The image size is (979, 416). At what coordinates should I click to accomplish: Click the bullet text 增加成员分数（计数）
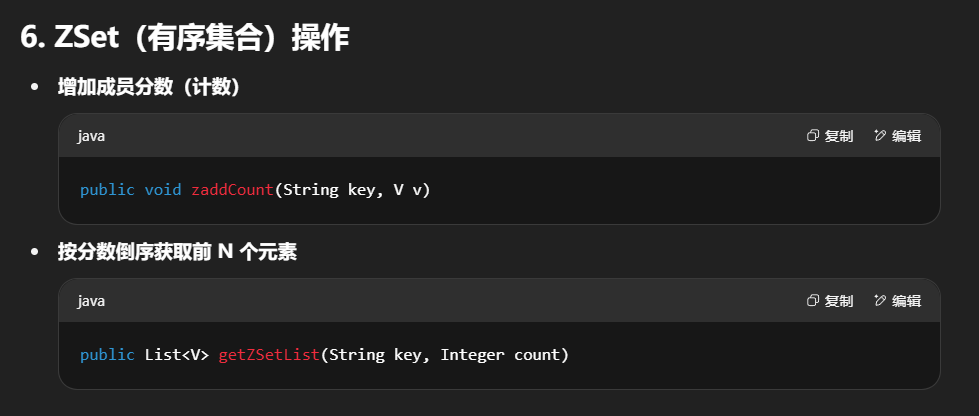(149, 88)
